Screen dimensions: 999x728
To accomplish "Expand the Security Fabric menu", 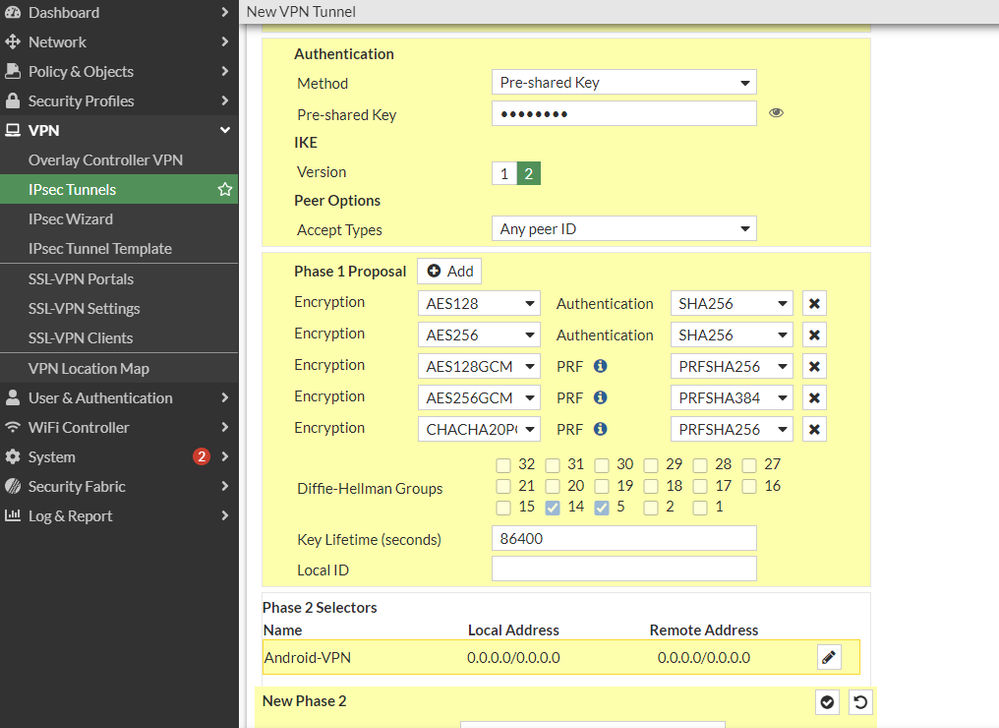I will pyautogui.click(x=118, y=486).
